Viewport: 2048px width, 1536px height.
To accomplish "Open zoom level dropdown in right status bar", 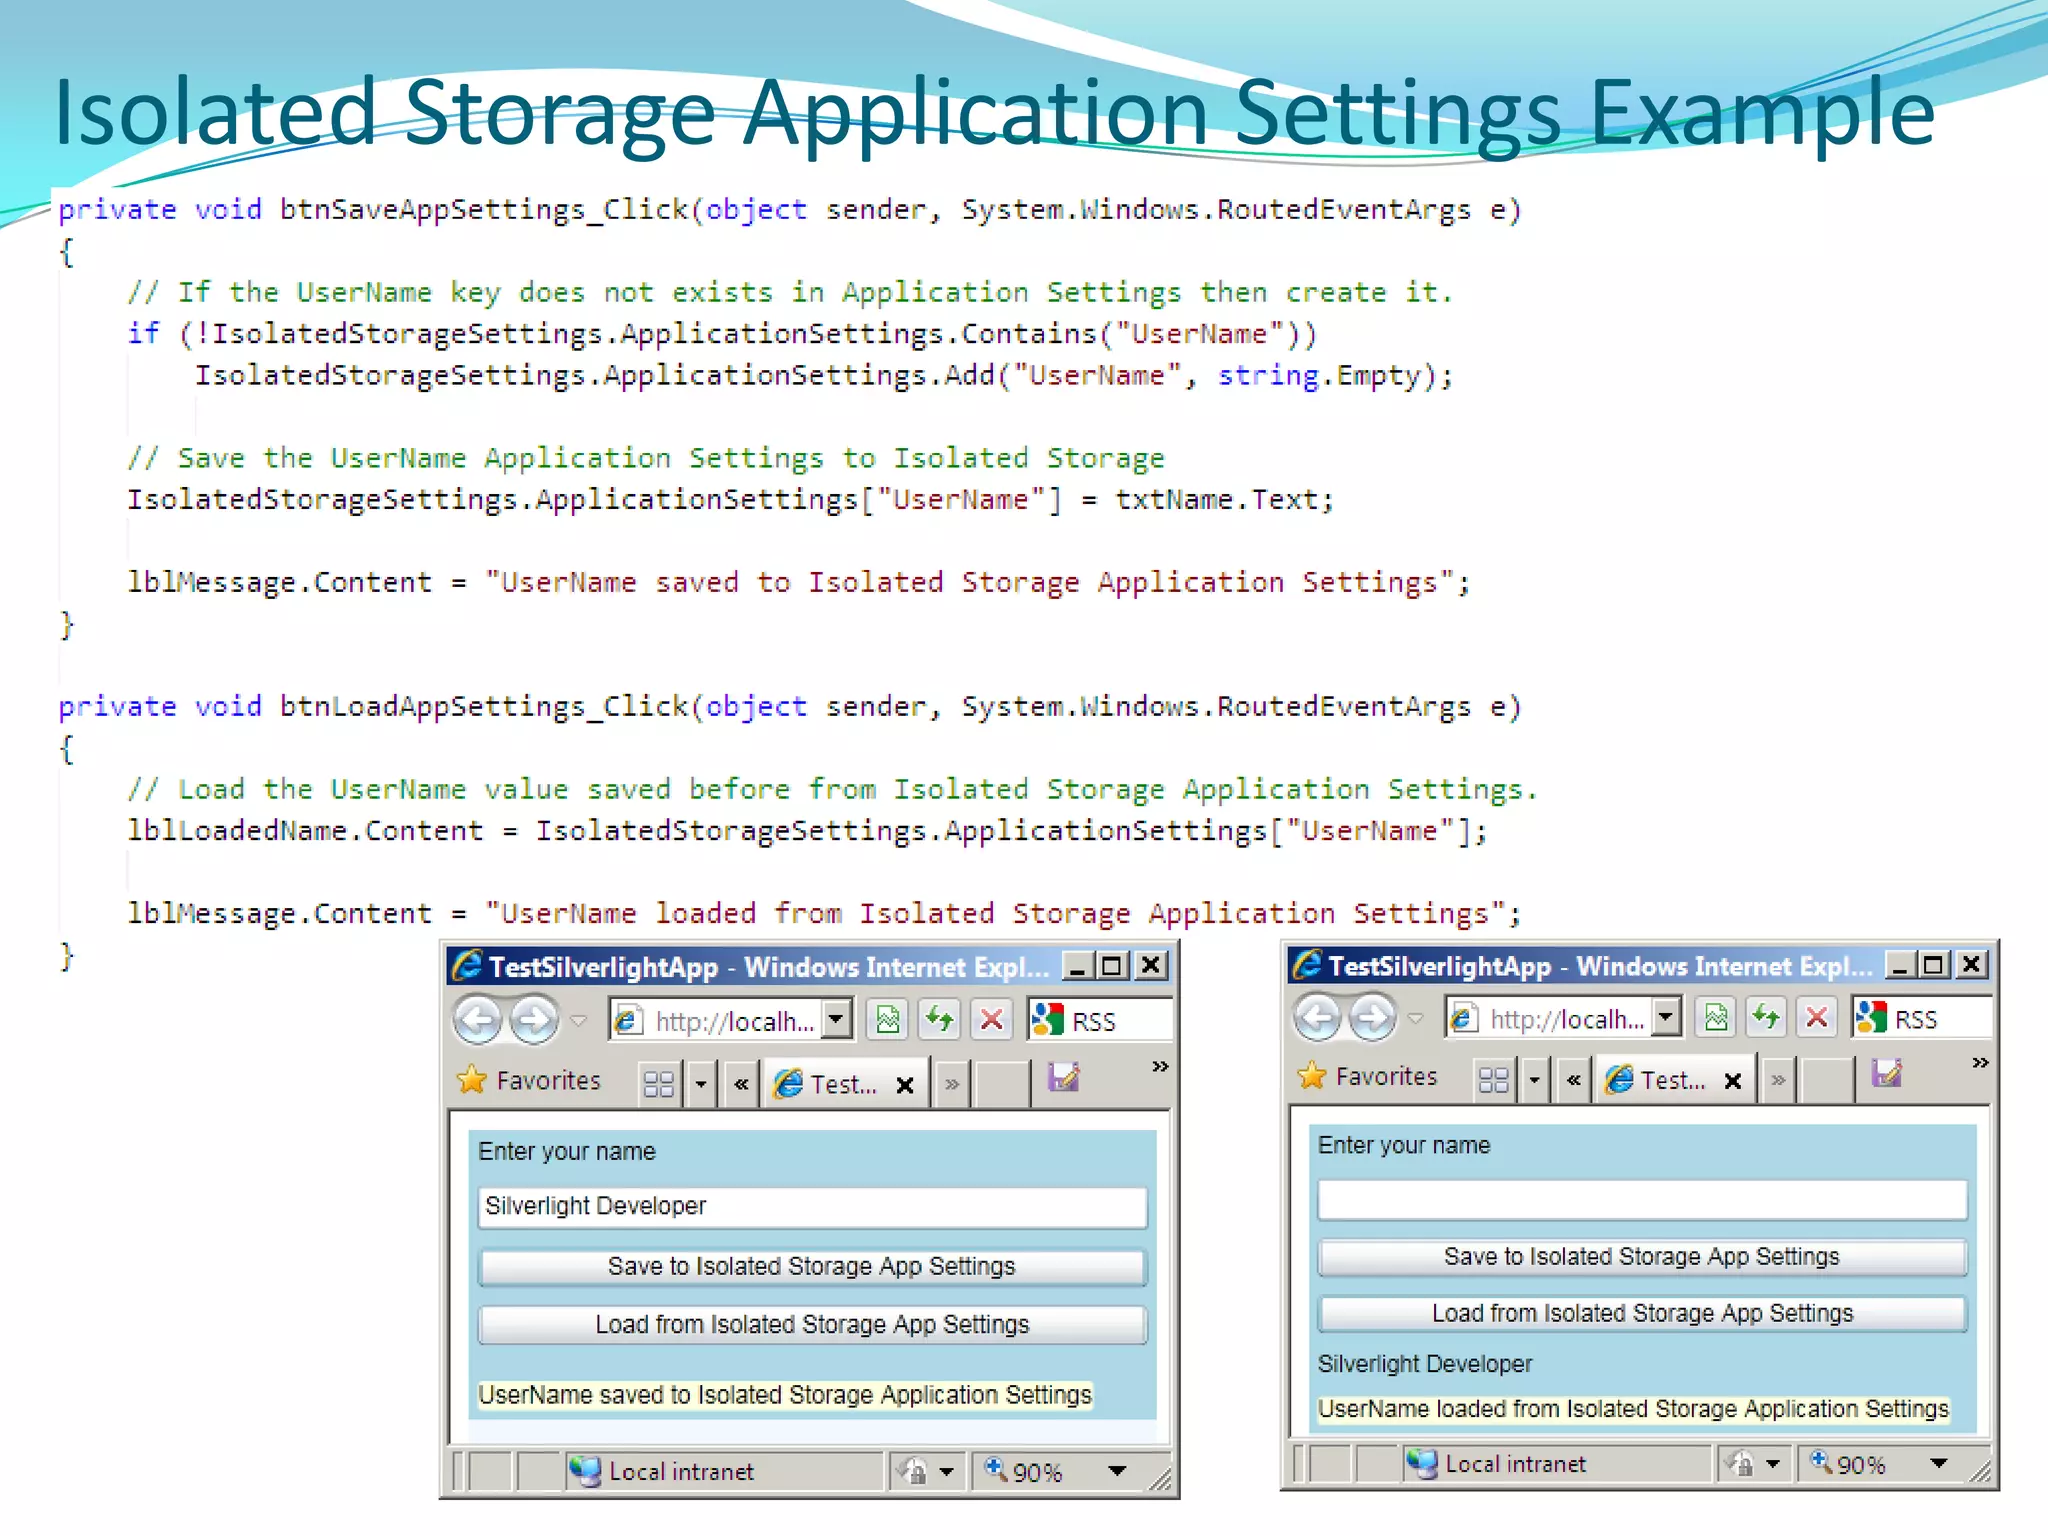I will [1939, 1464].
